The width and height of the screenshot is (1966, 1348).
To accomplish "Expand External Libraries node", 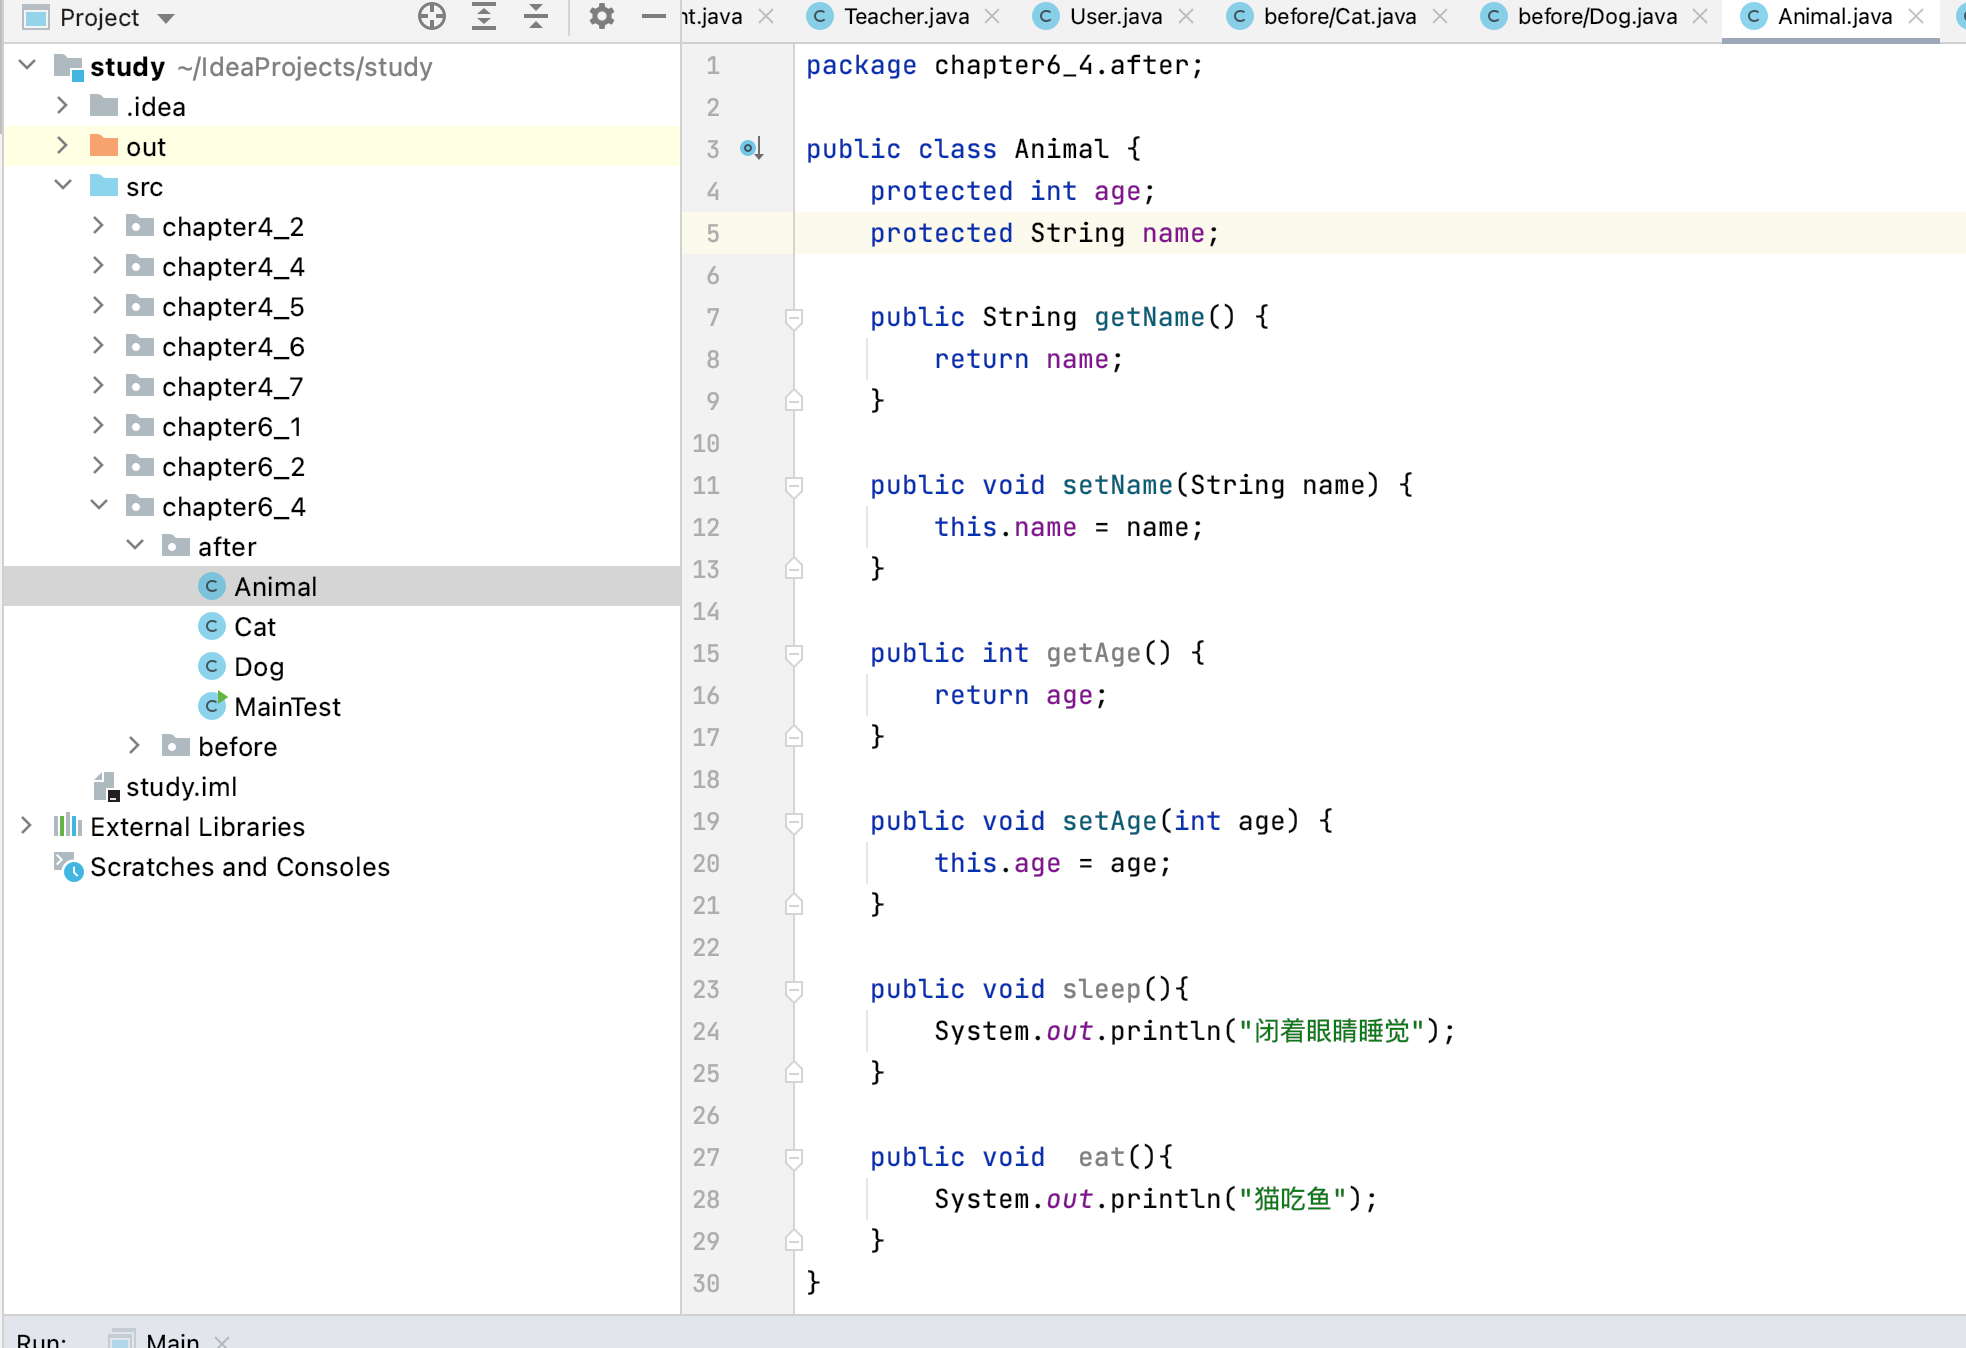I will (x=27, y=826).
